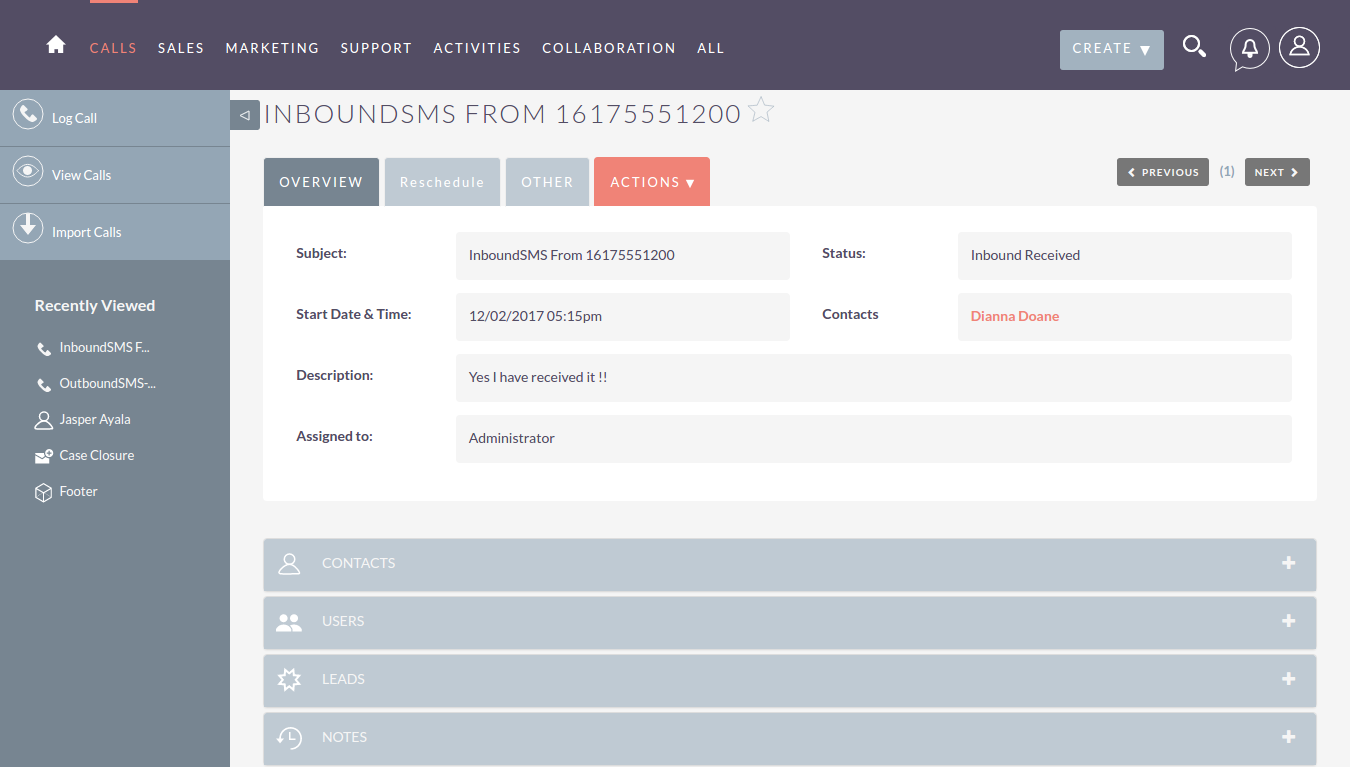1350x767 pixels.
Task: Expand the Contacts subpanel plus
Action: [1288, 563]
